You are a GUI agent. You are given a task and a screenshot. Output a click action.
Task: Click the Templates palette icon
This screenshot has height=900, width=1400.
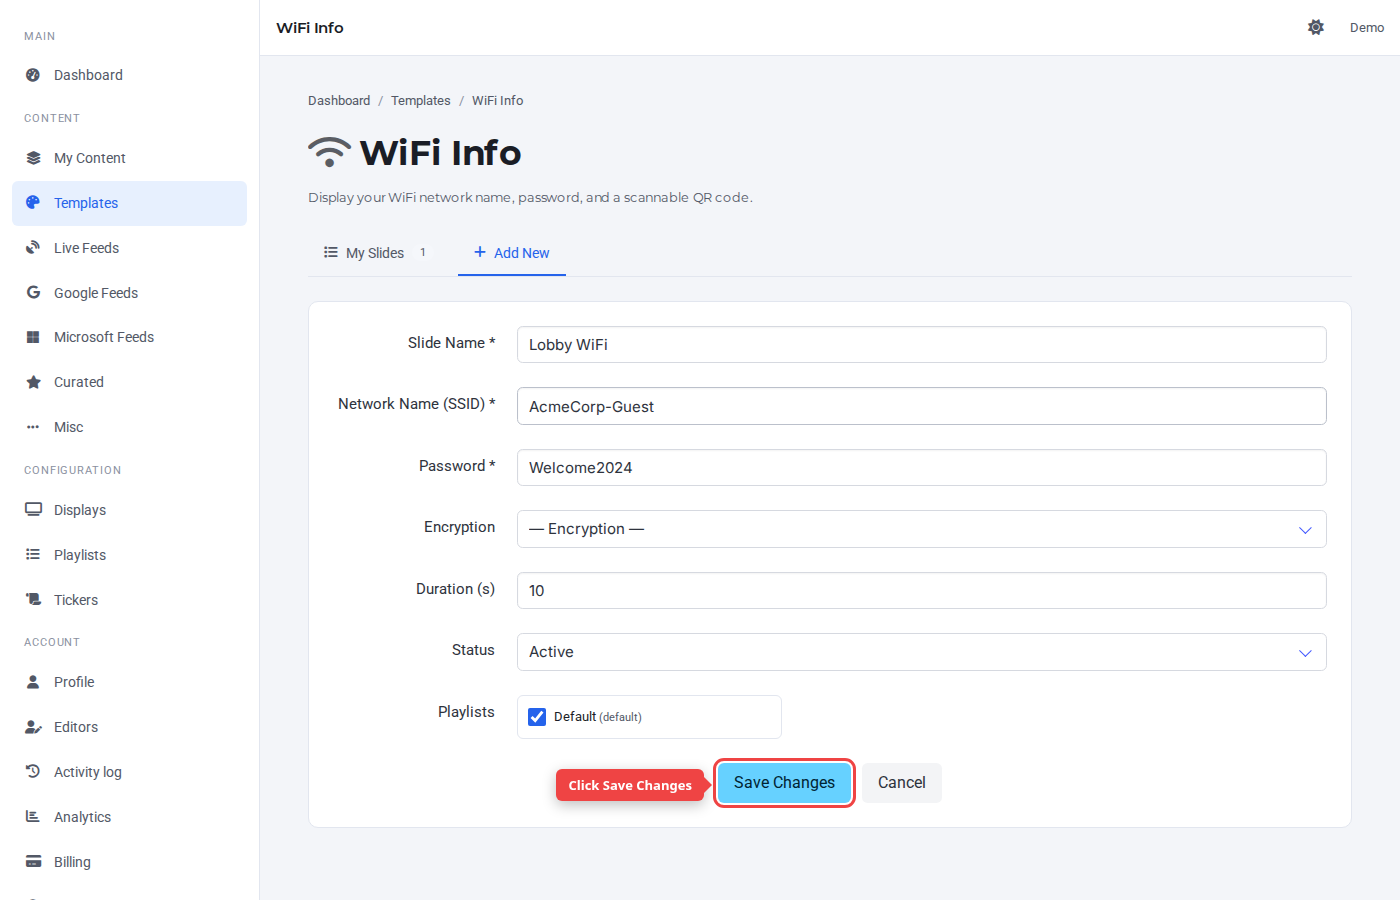coord(33,203)
